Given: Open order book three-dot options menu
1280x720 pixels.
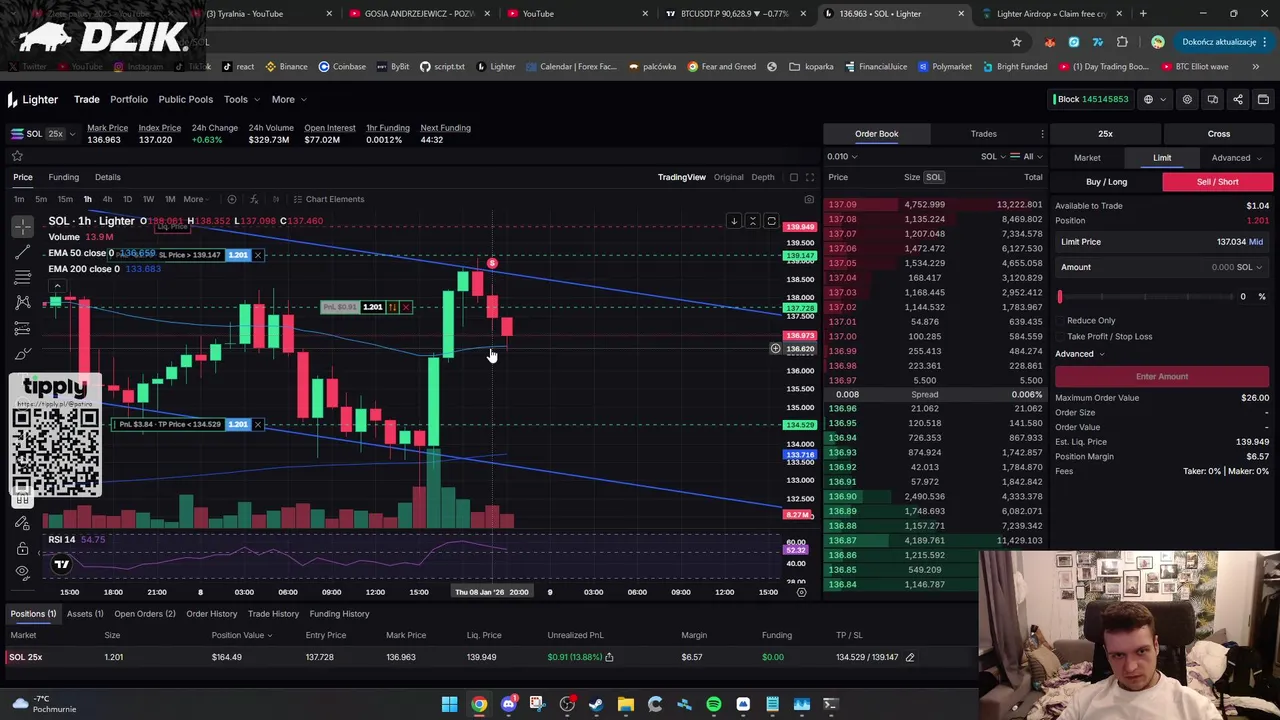Looking at the screenshot, I should (1042, 134).
